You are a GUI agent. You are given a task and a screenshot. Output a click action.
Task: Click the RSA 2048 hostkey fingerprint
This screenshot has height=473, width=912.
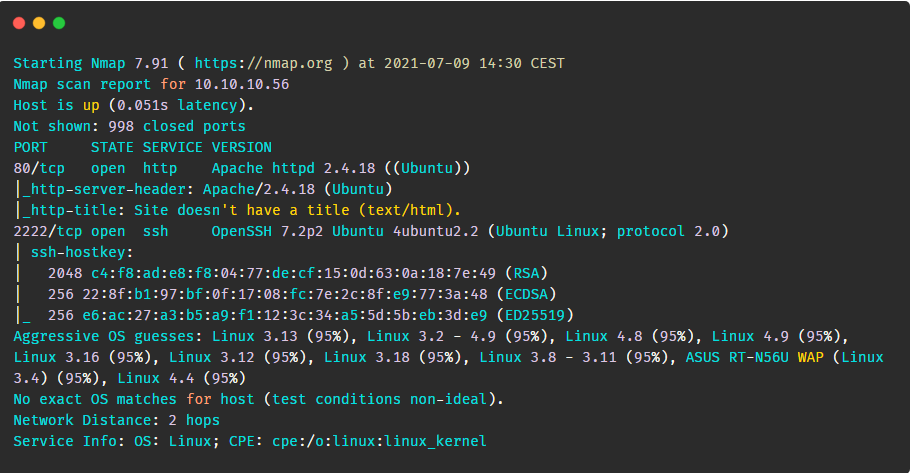[294, 273]
